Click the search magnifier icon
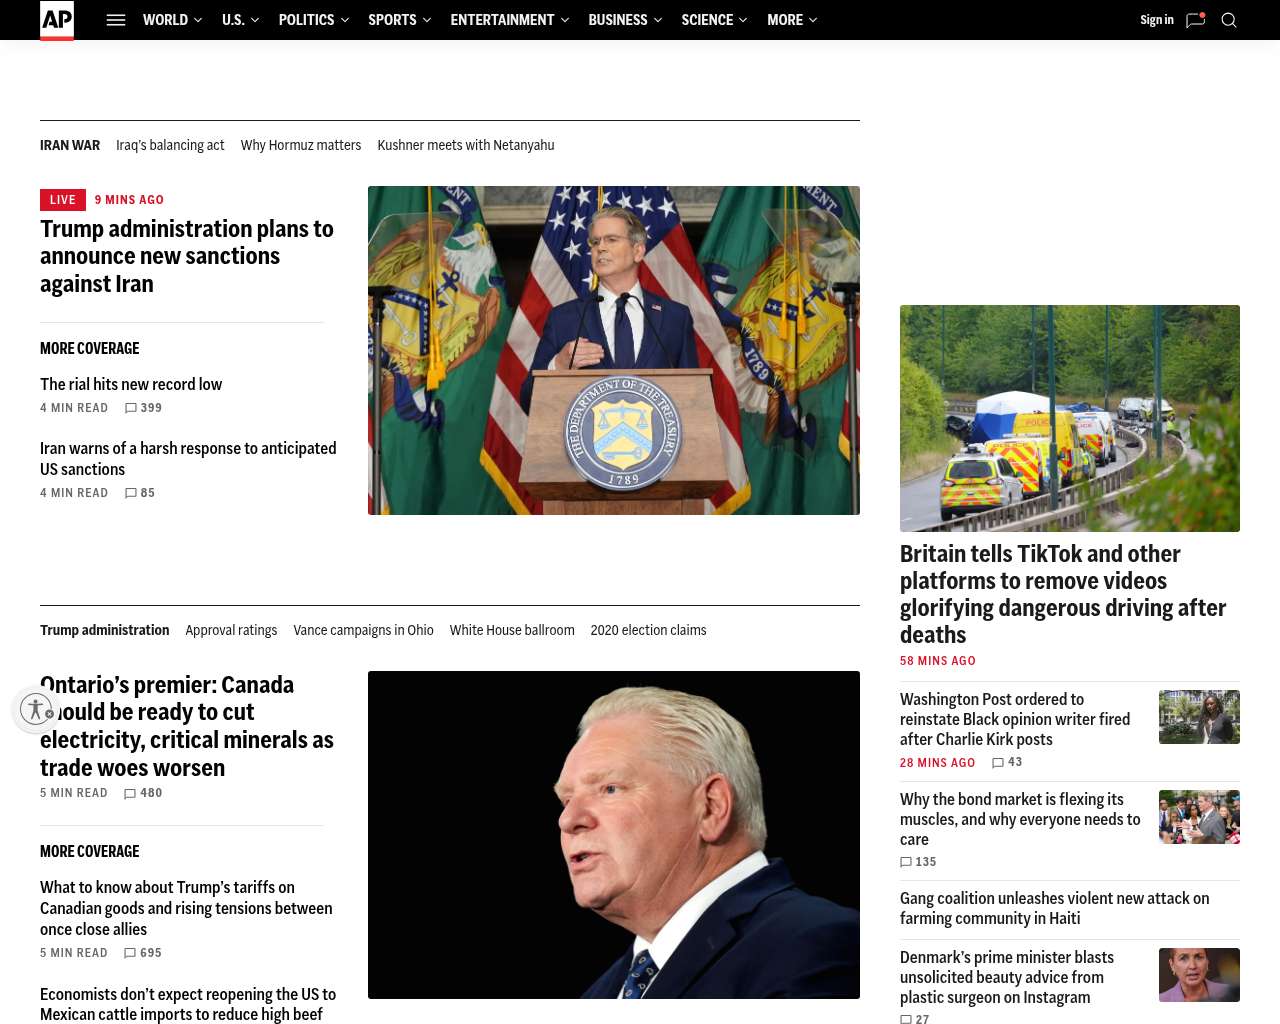 coord(1229,20)
